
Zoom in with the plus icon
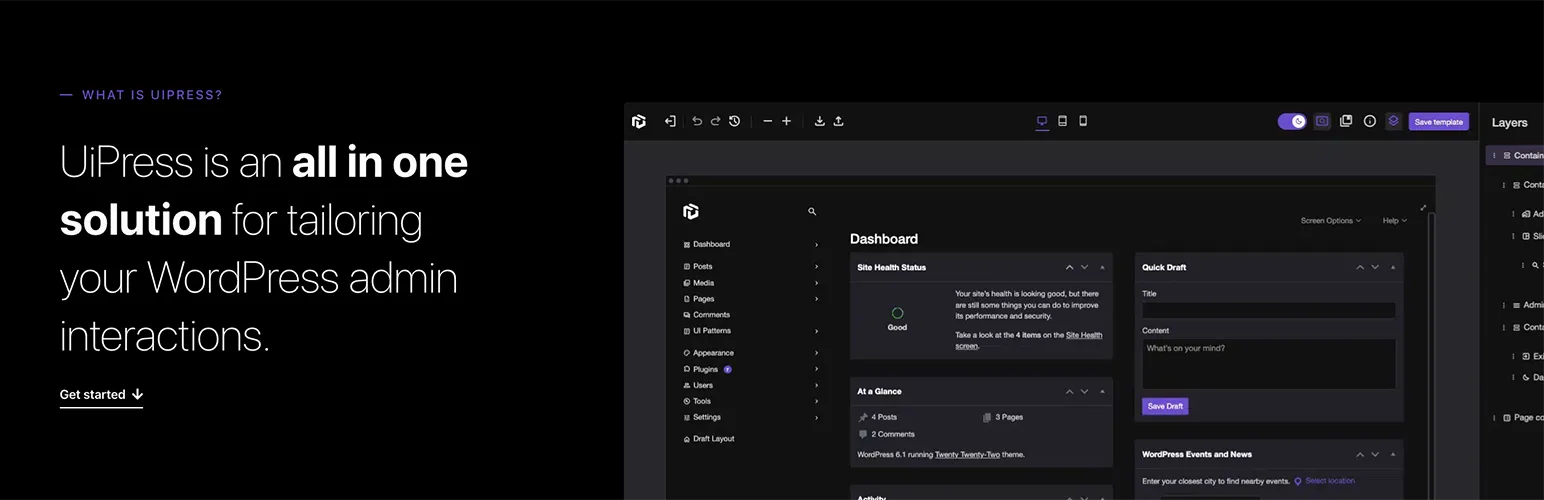(x=786, y=121)
